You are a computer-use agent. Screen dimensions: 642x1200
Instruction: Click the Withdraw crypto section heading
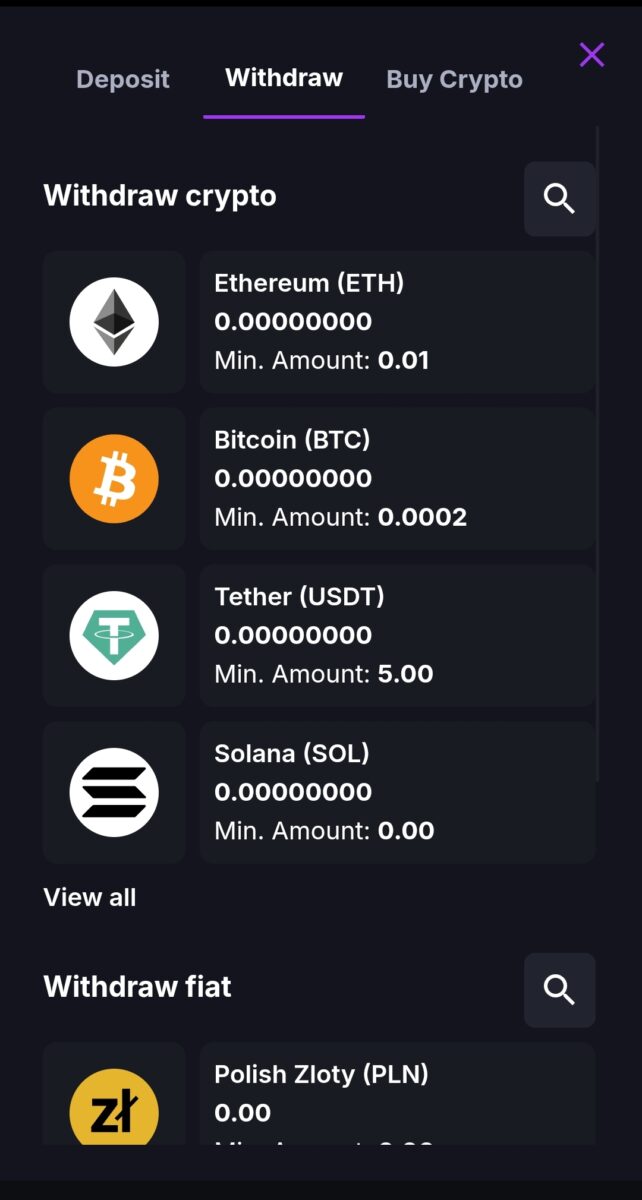[x=159, y=196]
